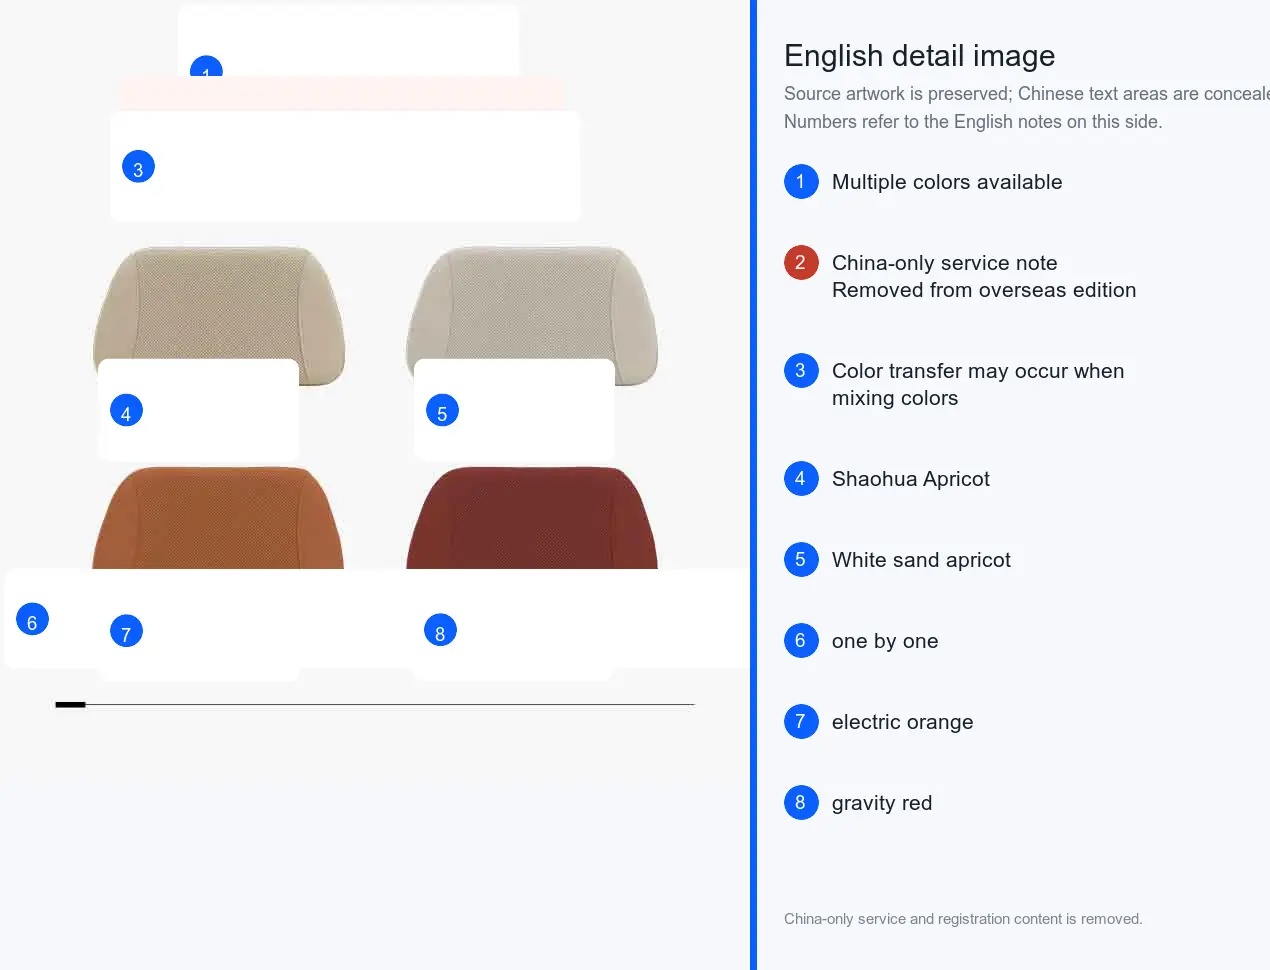Click the Multiple colors available note
Screen dimensions: 1270x970
click(947, 182)
